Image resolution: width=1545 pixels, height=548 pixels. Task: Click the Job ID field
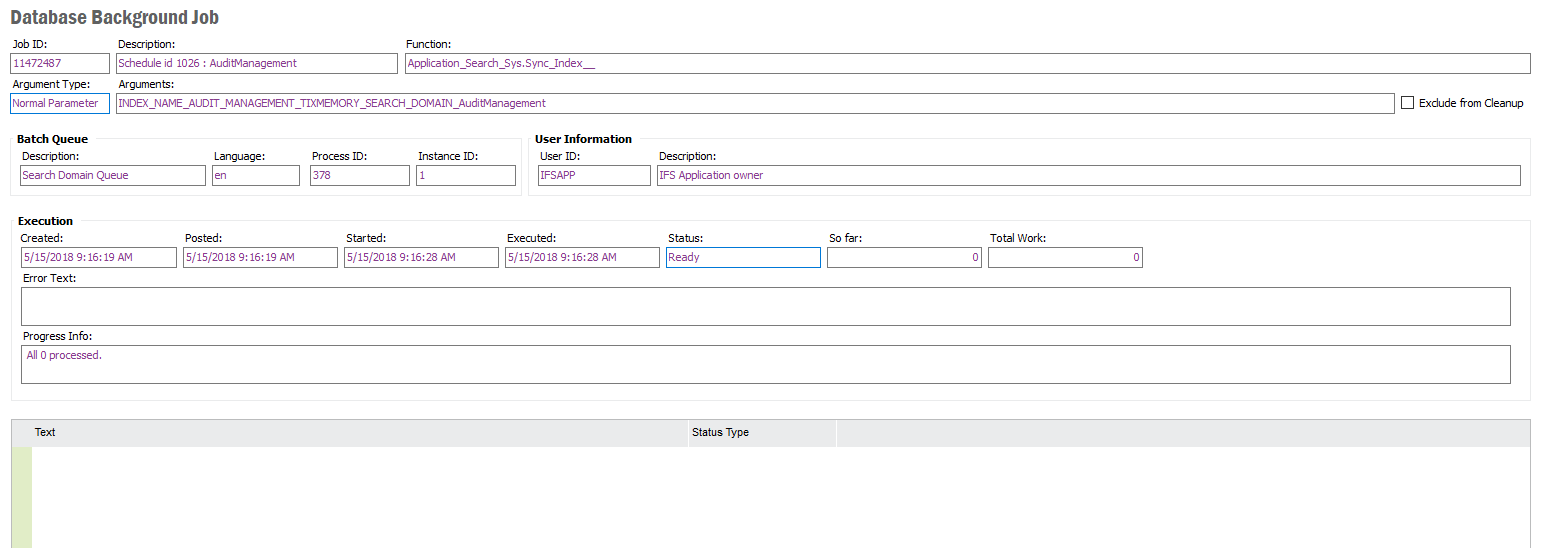click(60, 63)
